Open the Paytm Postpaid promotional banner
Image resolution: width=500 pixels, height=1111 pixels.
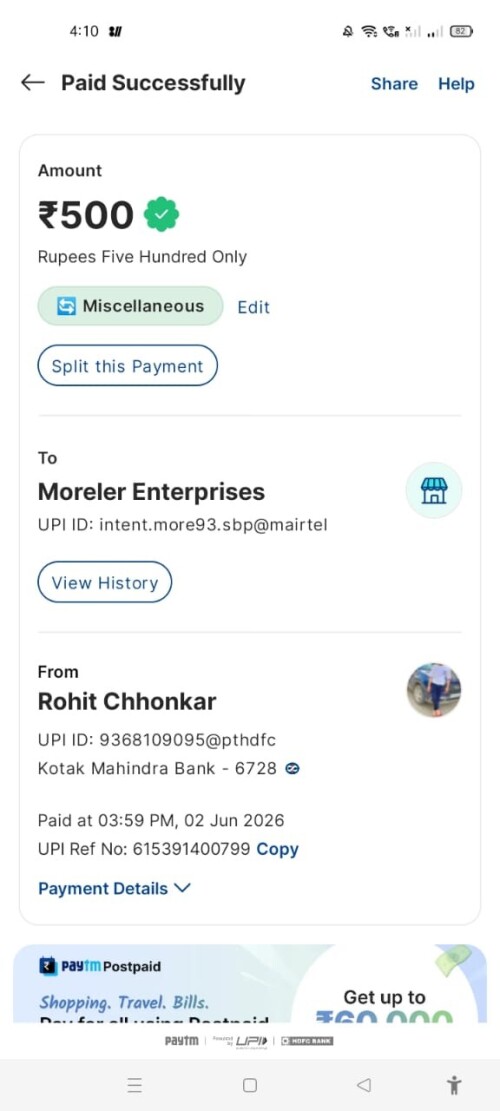pyautogui.click(x=250, y=983)
